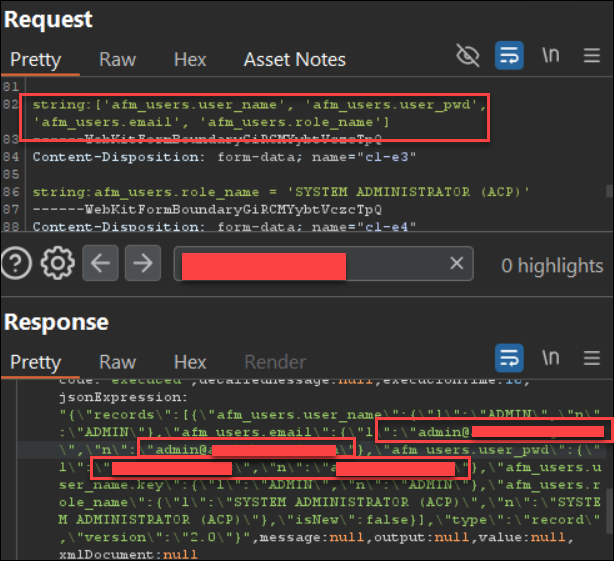Image resolution: width=614 pixels, height=561 pixels.
Task: Go to previous search match arrow
Action: coord(100,263)
